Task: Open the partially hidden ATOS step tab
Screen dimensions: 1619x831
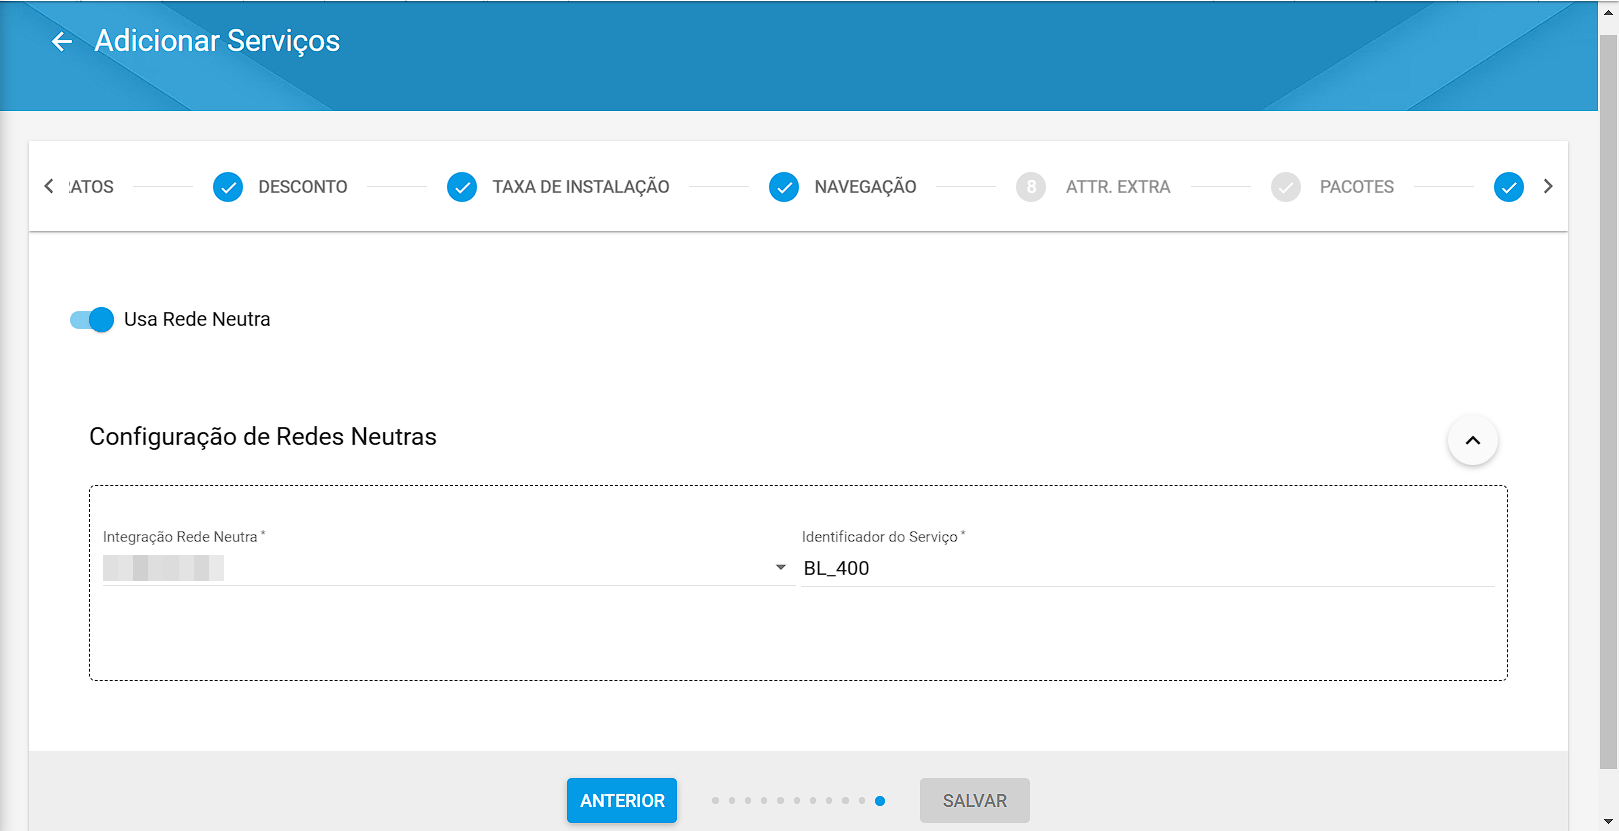Action: coord(91,187)
